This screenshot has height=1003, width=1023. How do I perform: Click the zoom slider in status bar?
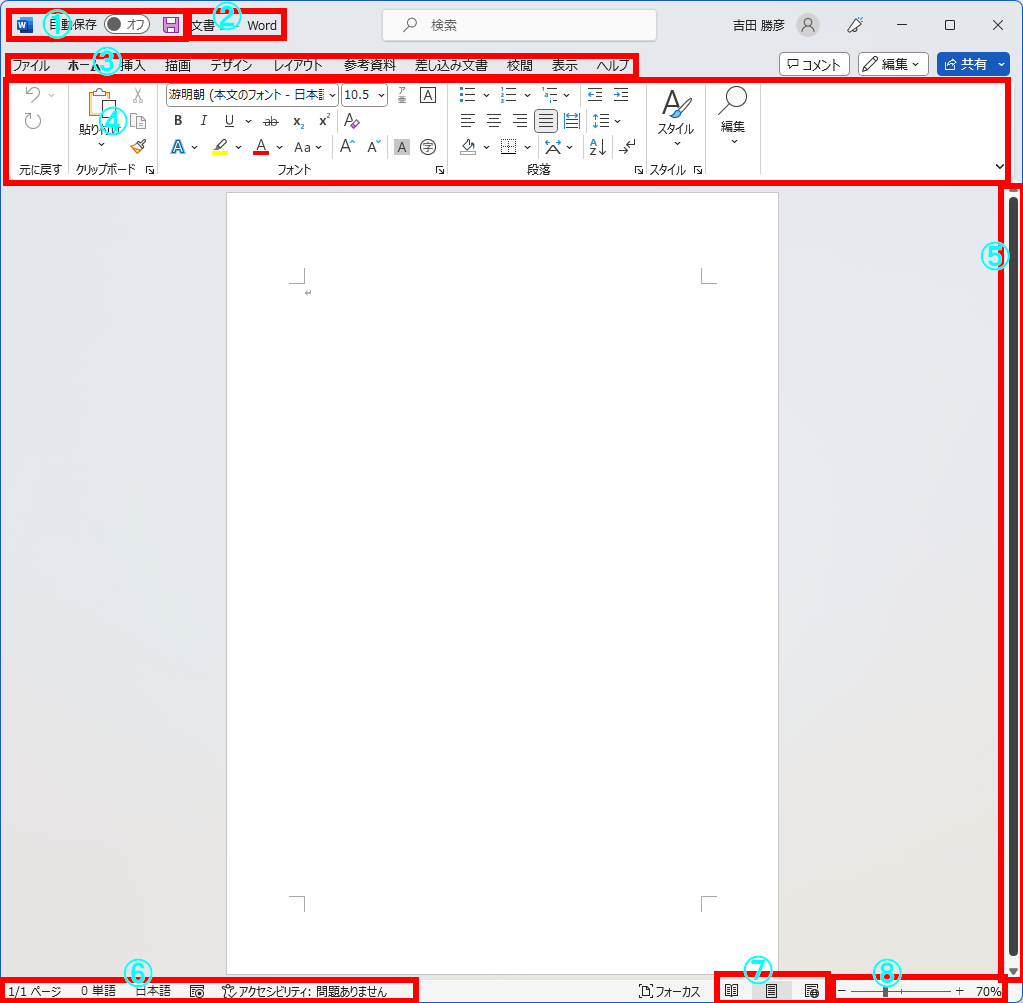tap(886, 990)
